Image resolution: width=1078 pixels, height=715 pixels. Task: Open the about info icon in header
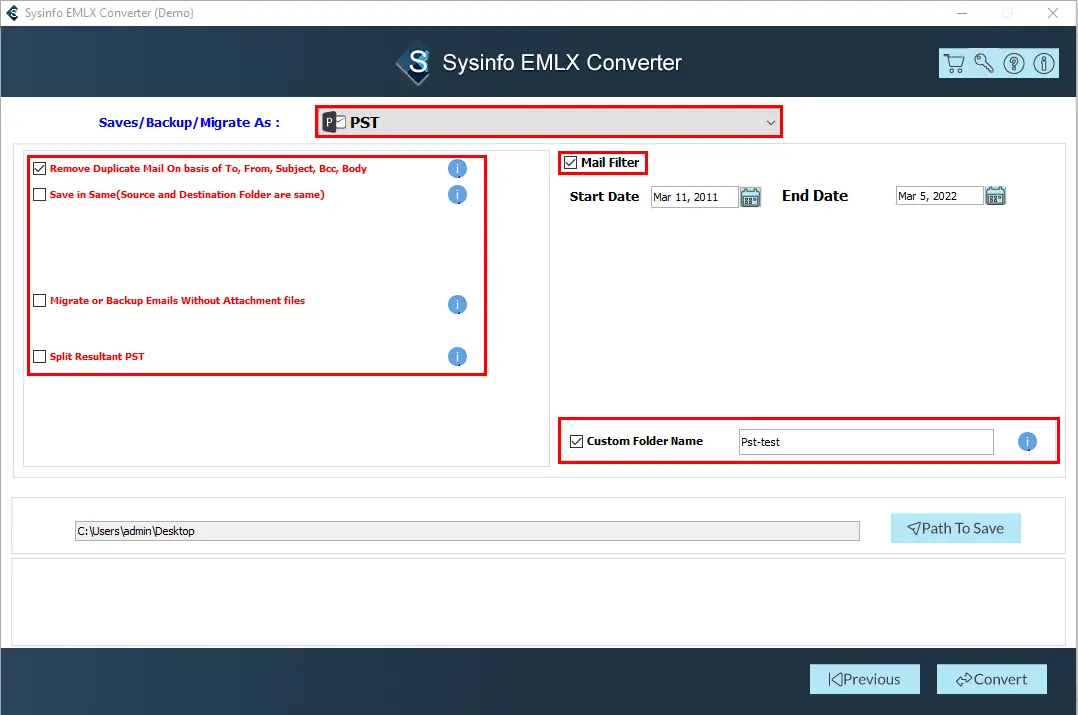pos(1044,64)
